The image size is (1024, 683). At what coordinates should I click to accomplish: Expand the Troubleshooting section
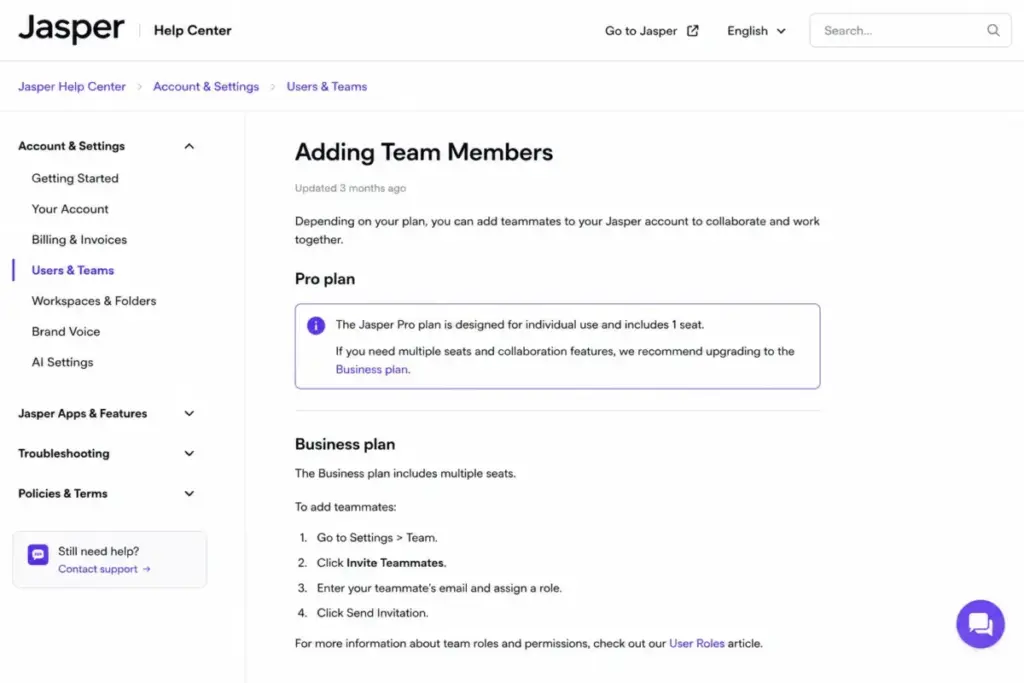point(106,453)
